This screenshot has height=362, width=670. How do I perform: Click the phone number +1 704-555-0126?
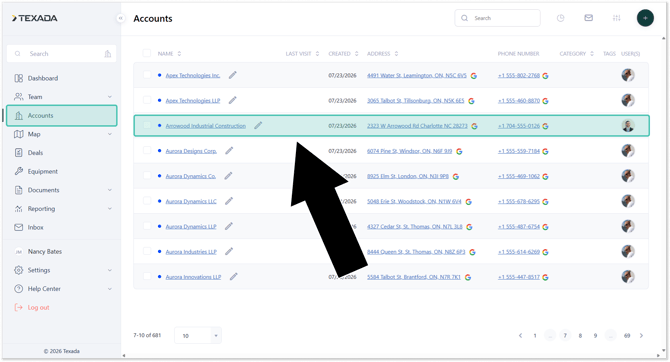tap(519, 126)
